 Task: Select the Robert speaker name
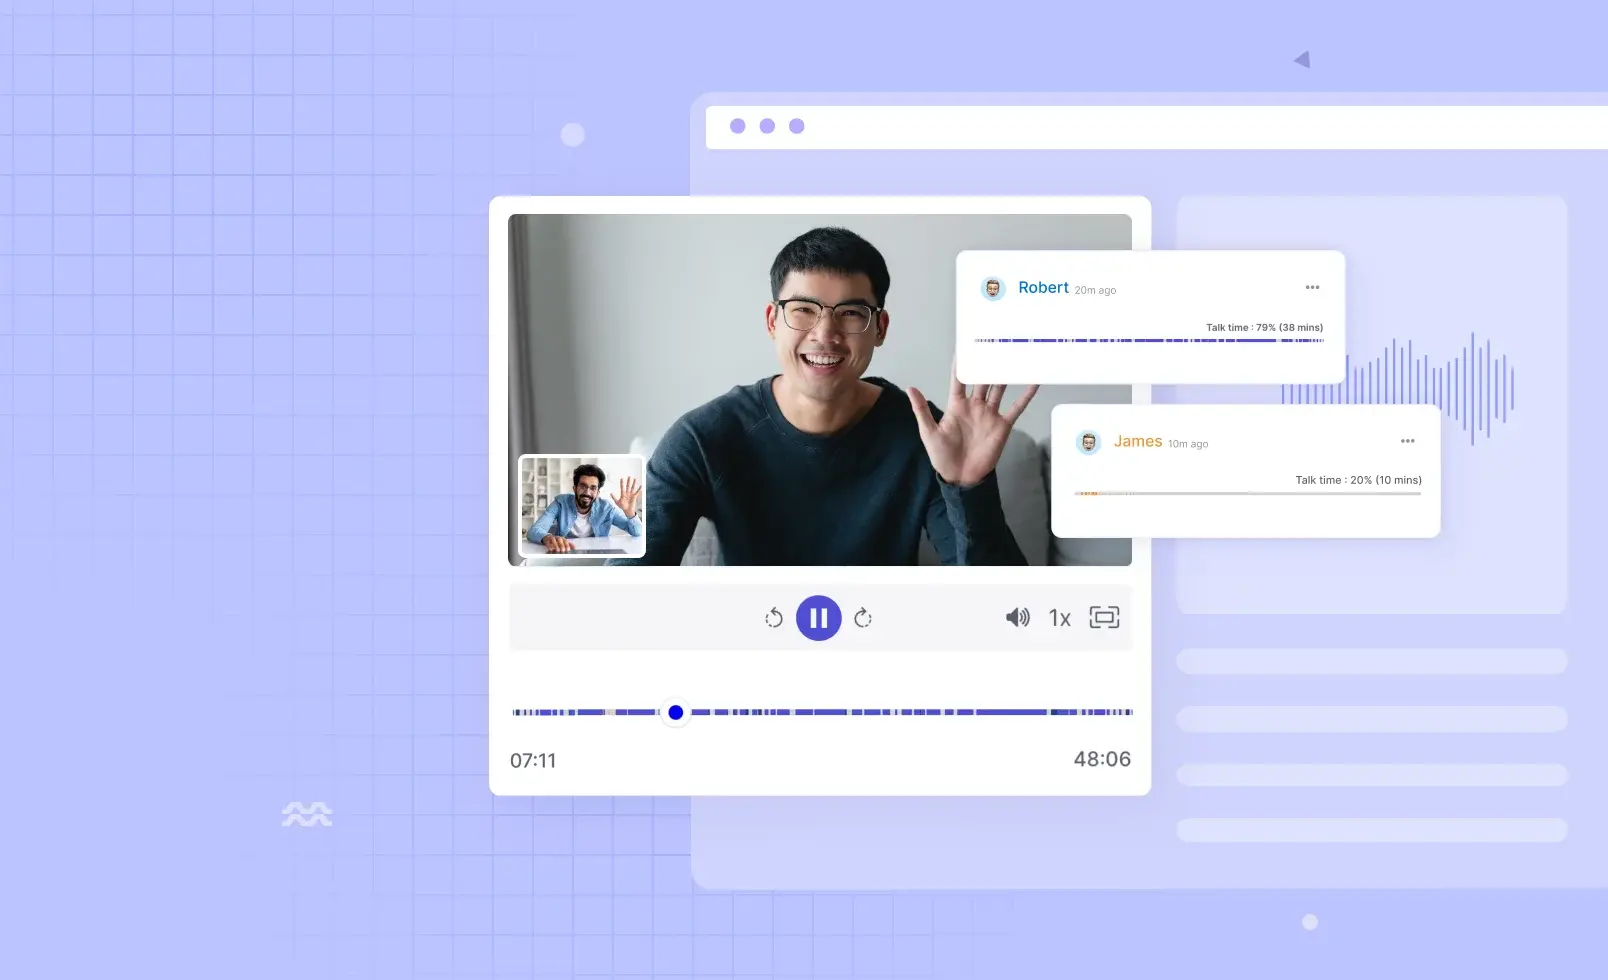pyautogui.click(x=1043, y=288)
